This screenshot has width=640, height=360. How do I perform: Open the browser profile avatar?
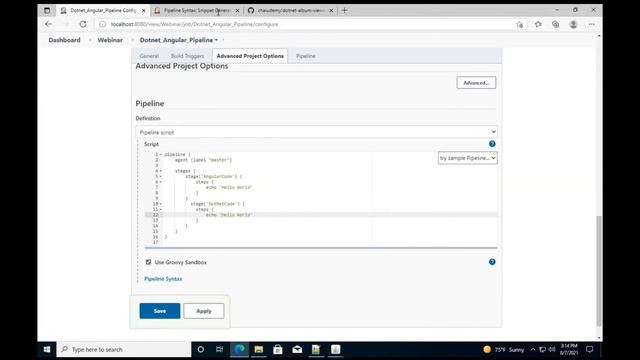[x=573, y=24]
